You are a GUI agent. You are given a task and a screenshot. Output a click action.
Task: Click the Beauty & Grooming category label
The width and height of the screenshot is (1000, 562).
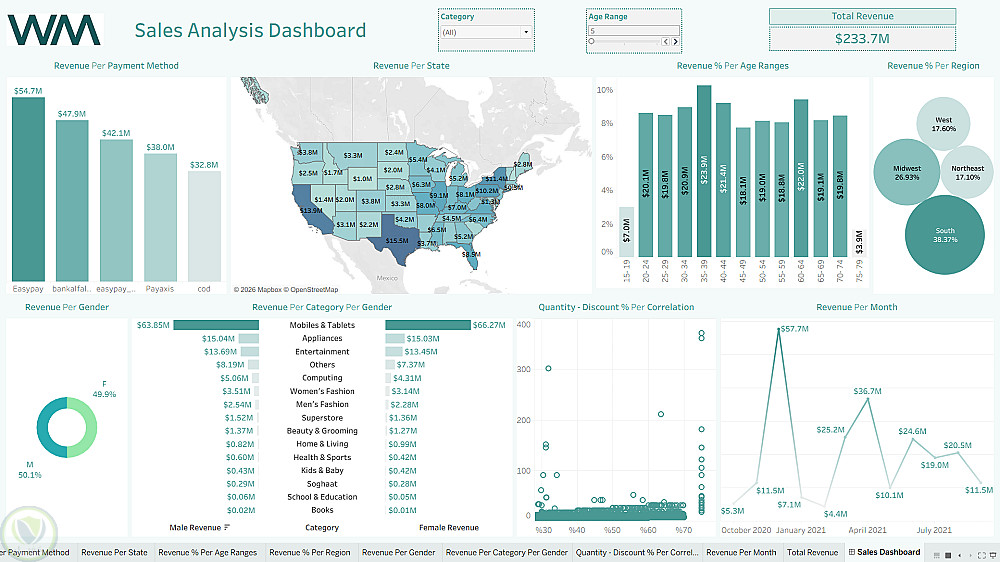pos(322,431)
